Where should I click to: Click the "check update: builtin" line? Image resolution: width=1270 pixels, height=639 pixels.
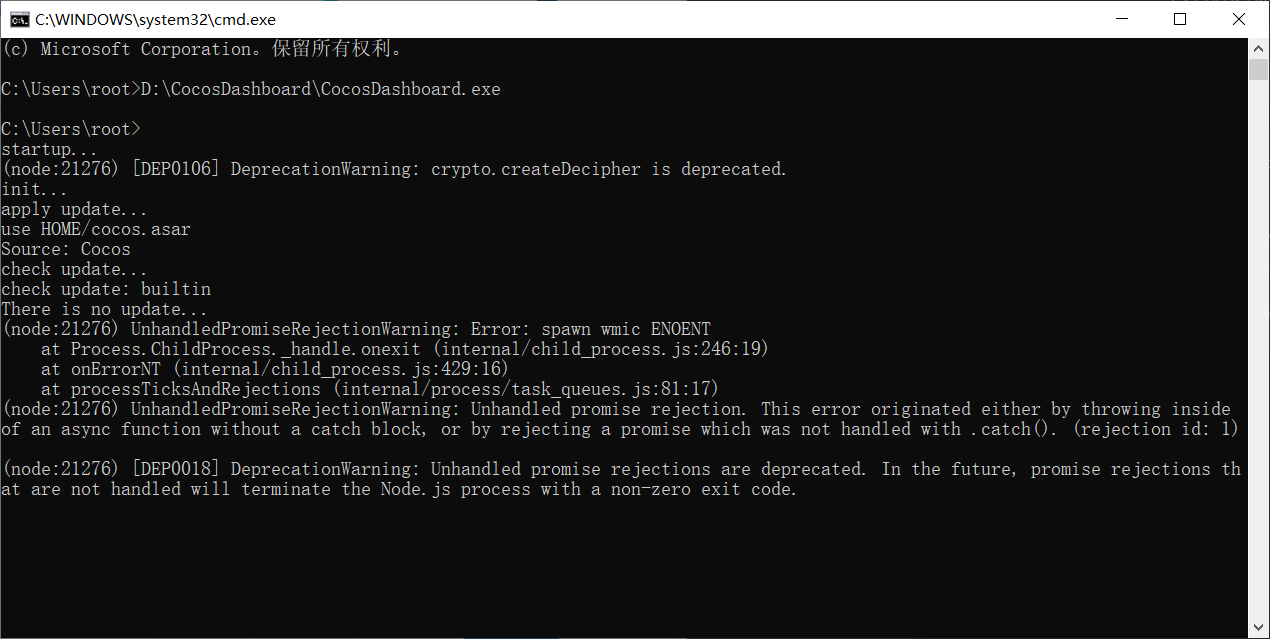(105, 289)
